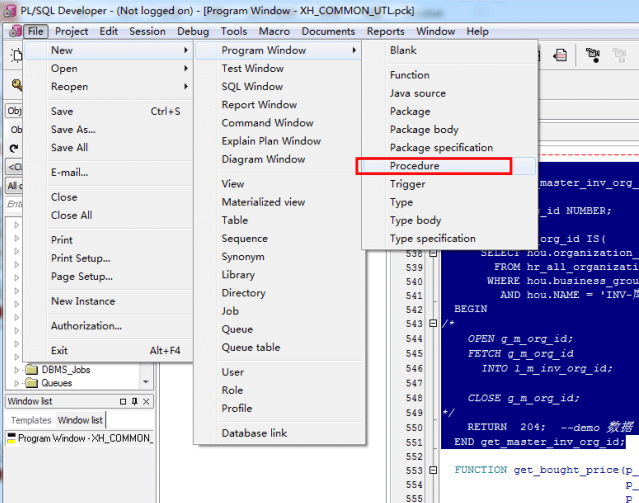639x503 pixels.
Task: Click Print Setup... in File menu
Action: [x=108, y=258]
